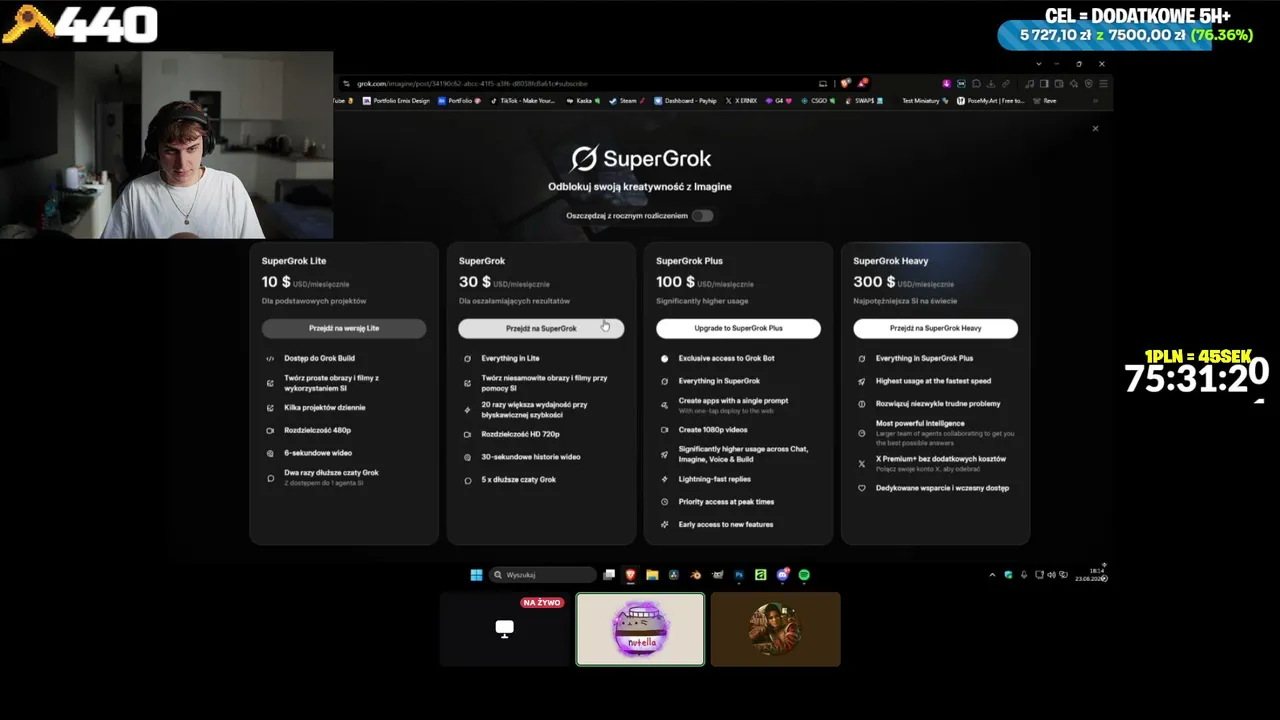Open the X ERNIX bookmark
The width and height of the screenshot is (1280, 720).
(741, 101)
